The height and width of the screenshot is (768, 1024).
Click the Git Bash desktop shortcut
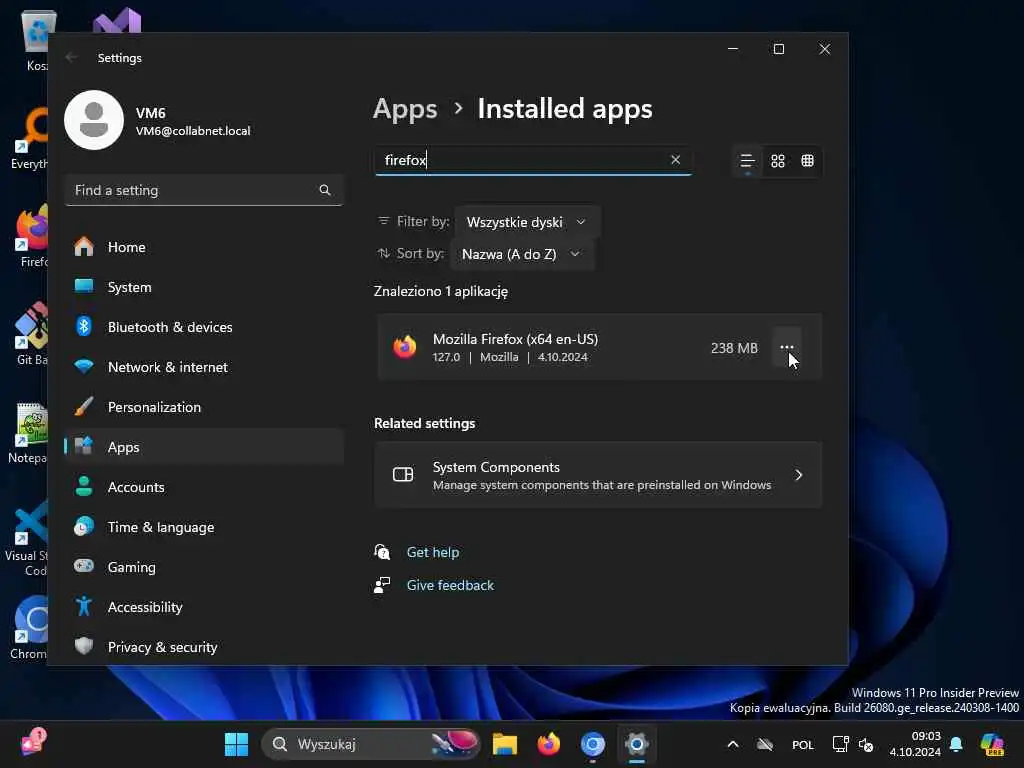[x=29, y=334]
